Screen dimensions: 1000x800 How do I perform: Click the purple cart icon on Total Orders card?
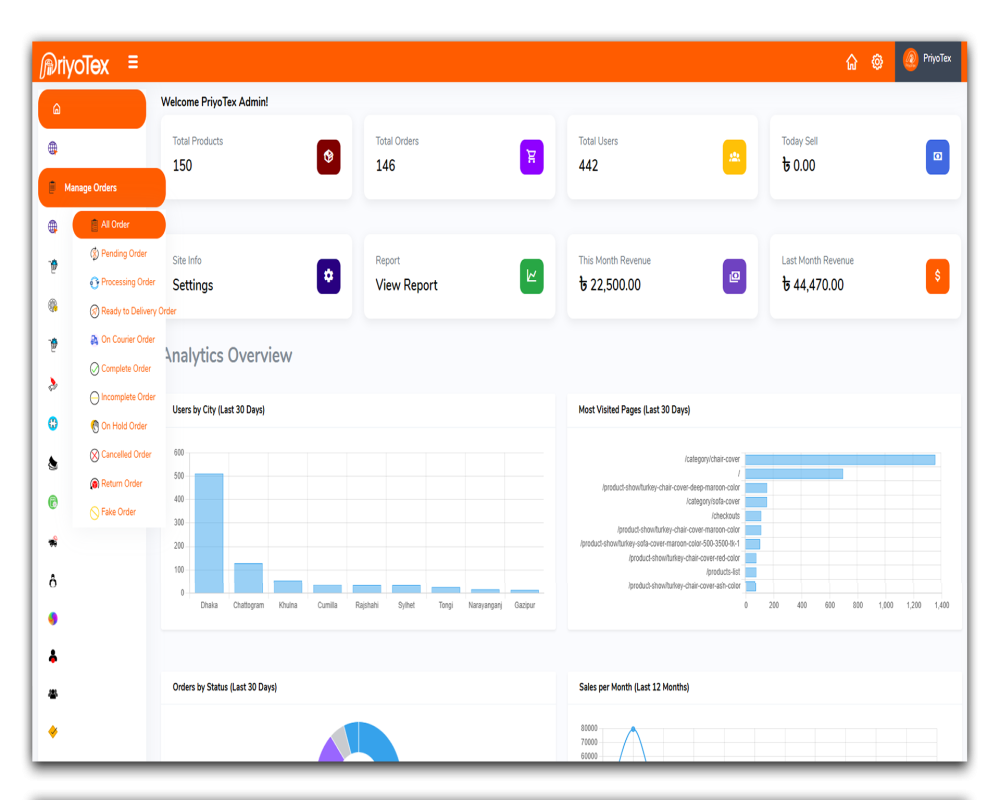tap(531, 157)
